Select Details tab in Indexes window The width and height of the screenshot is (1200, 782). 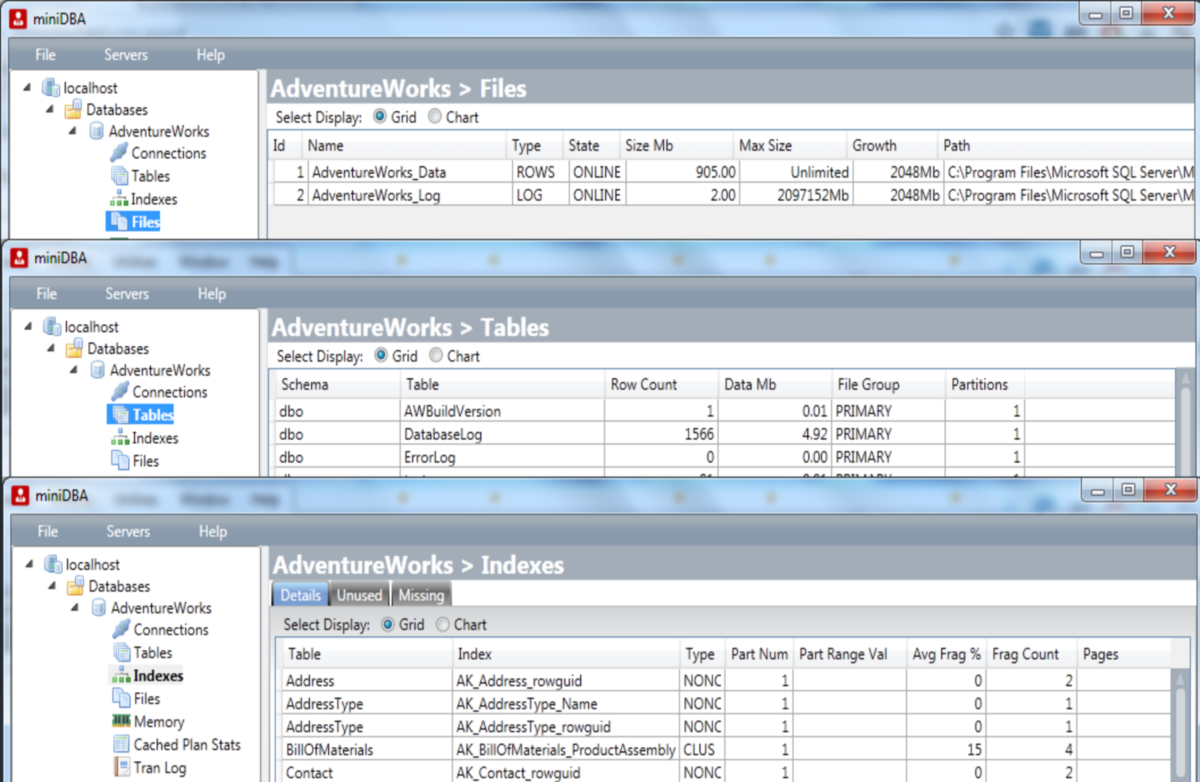click(300, 595)
